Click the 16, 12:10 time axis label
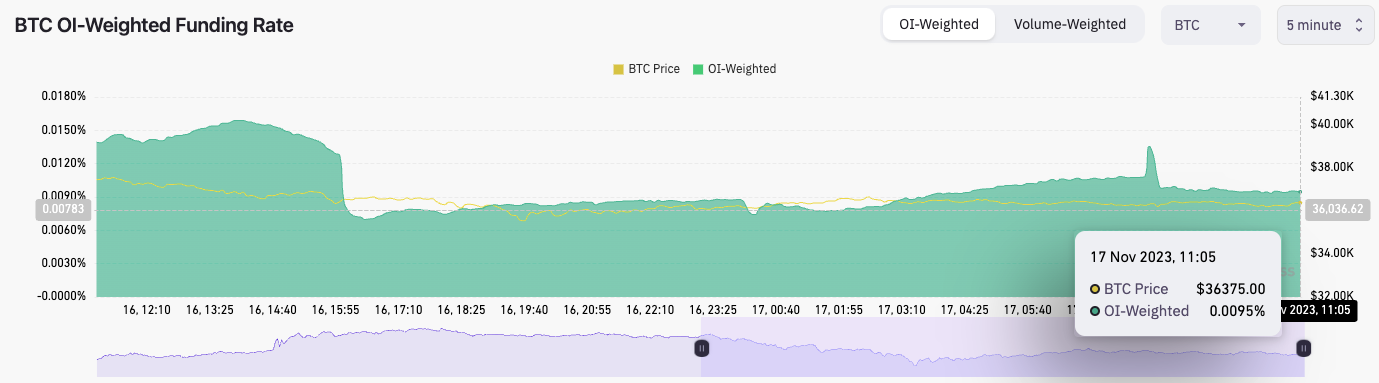 pyautogui.click(x=147, y=310)
